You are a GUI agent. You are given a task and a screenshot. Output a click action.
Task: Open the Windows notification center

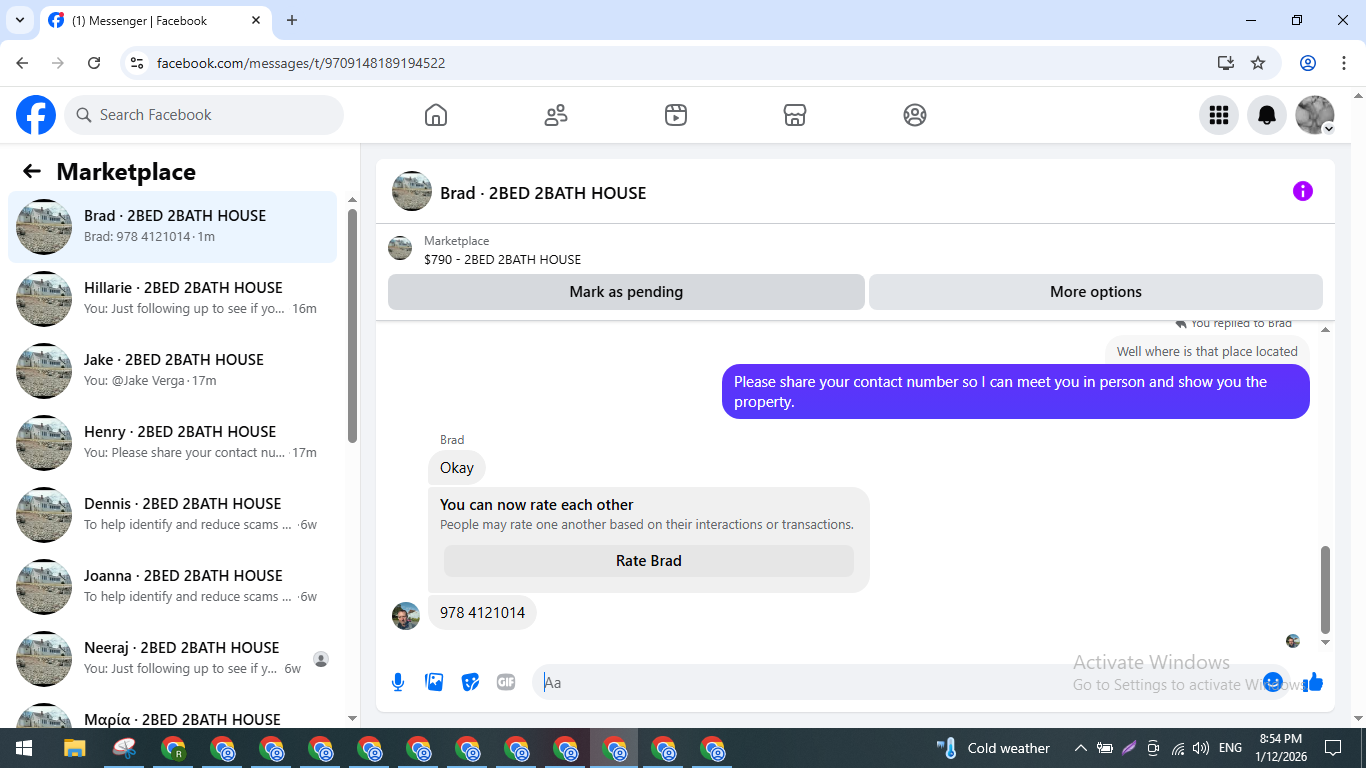pos(1333,748)
